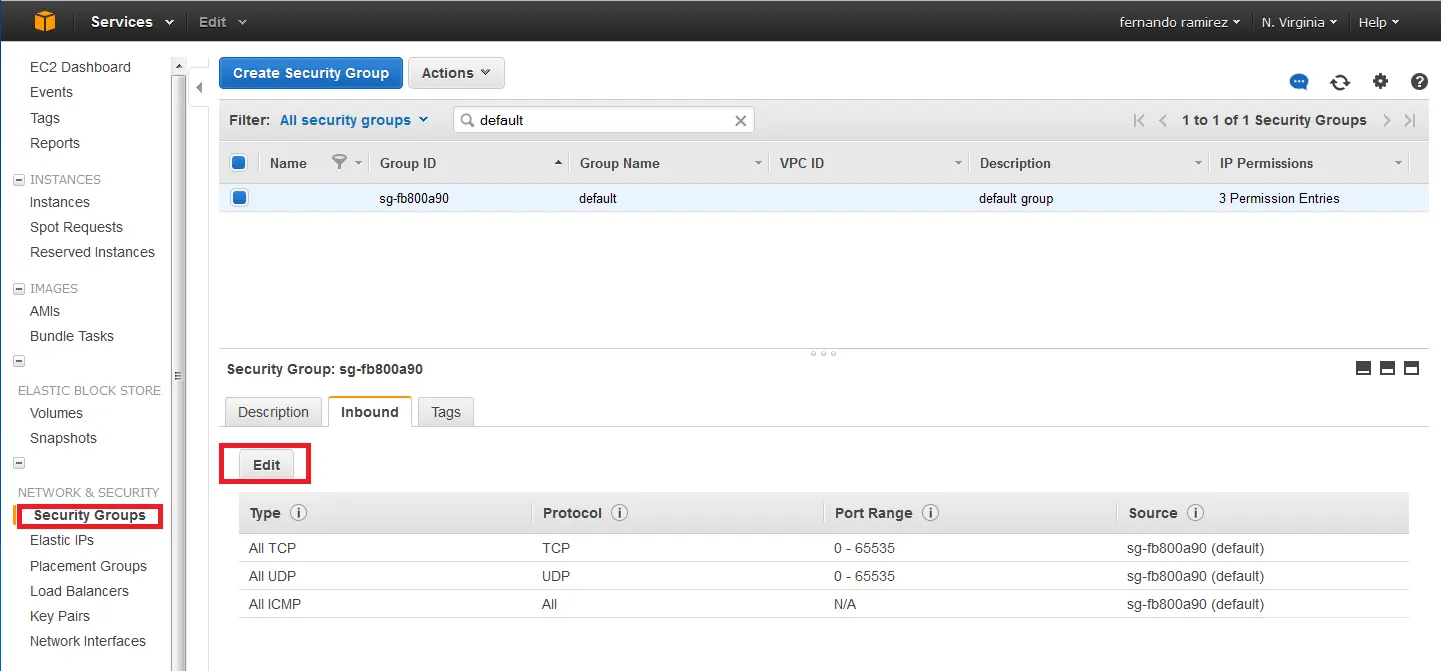This screenshot has height=671, width=1448.
Task: Open Snapshots in the sidebar
Action: click(63, 438)
